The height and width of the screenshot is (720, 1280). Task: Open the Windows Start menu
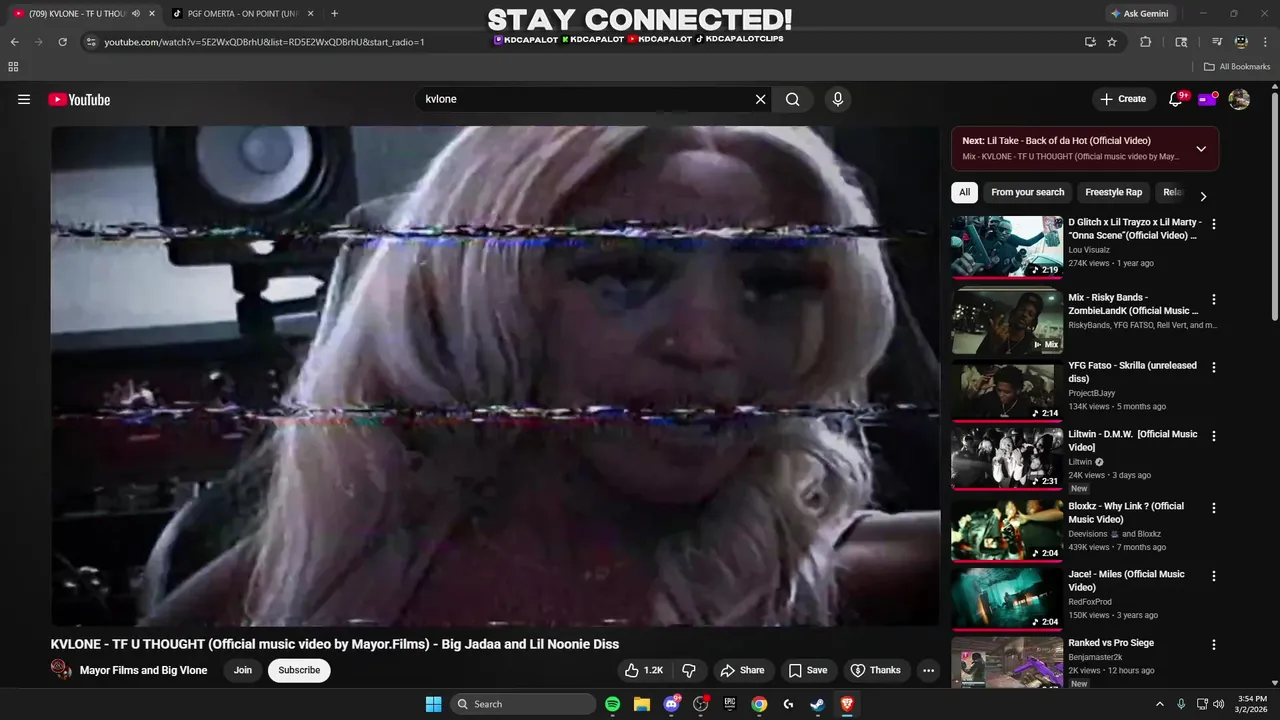click(x=433, y=704)
